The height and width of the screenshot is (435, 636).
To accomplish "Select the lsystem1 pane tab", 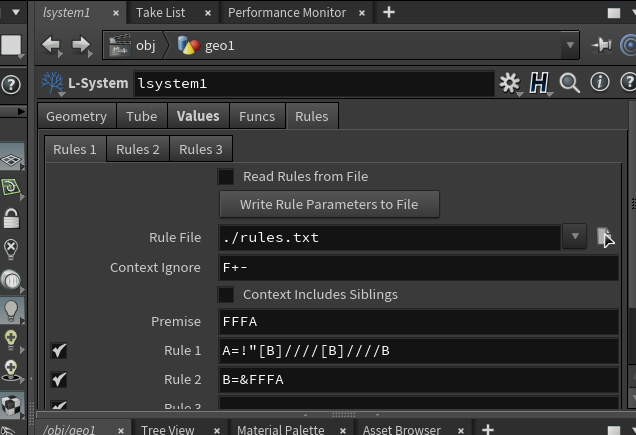I will click(x=67, y=13).
